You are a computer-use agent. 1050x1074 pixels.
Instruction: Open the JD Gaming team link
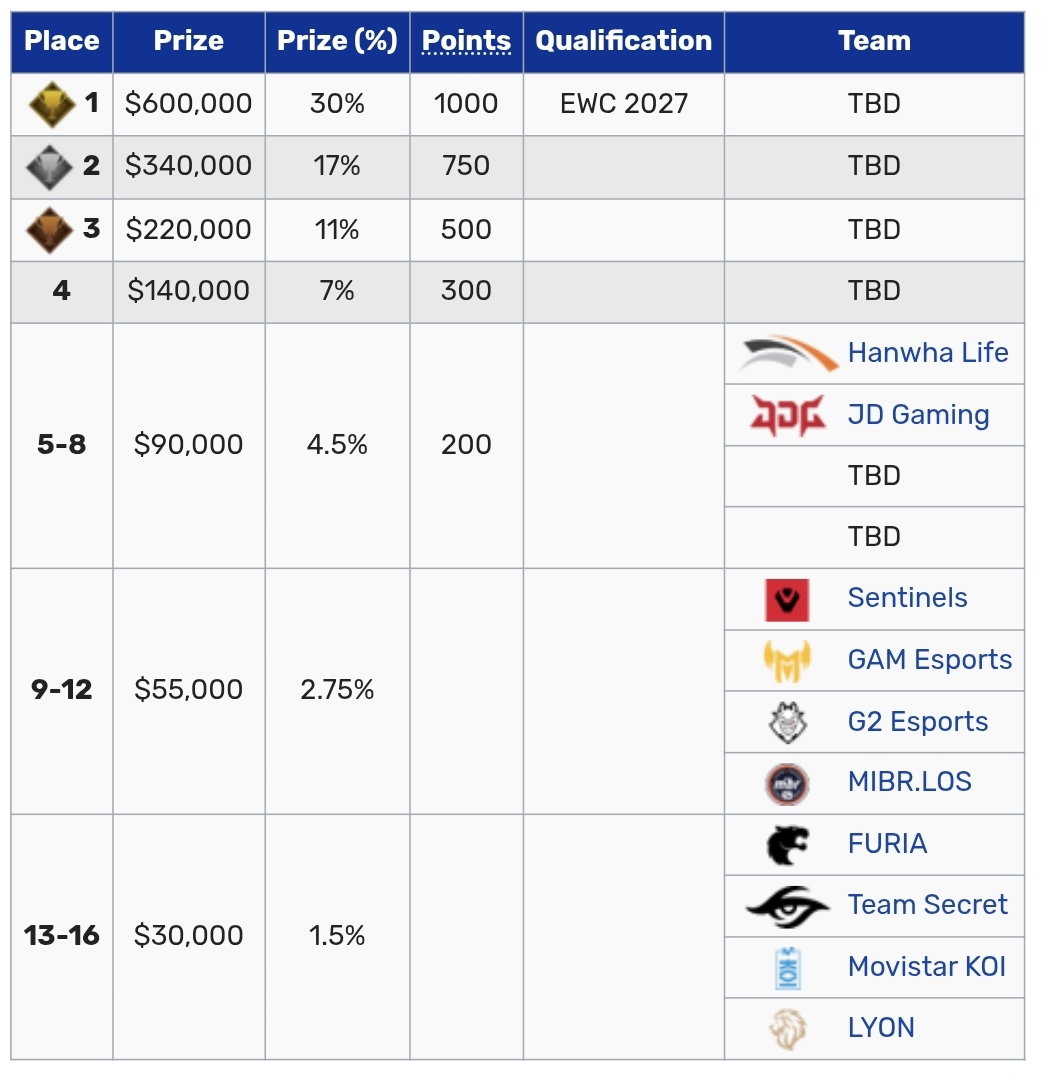pos(918,414)
